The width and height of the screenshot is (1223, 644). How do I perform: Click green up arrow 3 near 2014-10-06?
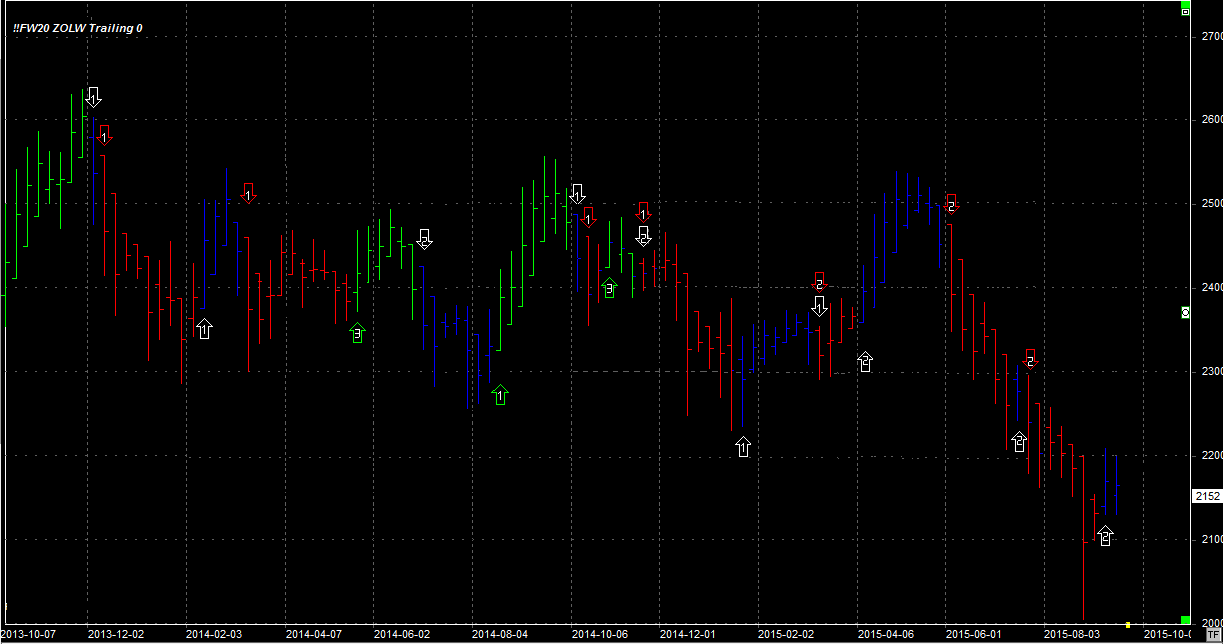tap(609, 288)
